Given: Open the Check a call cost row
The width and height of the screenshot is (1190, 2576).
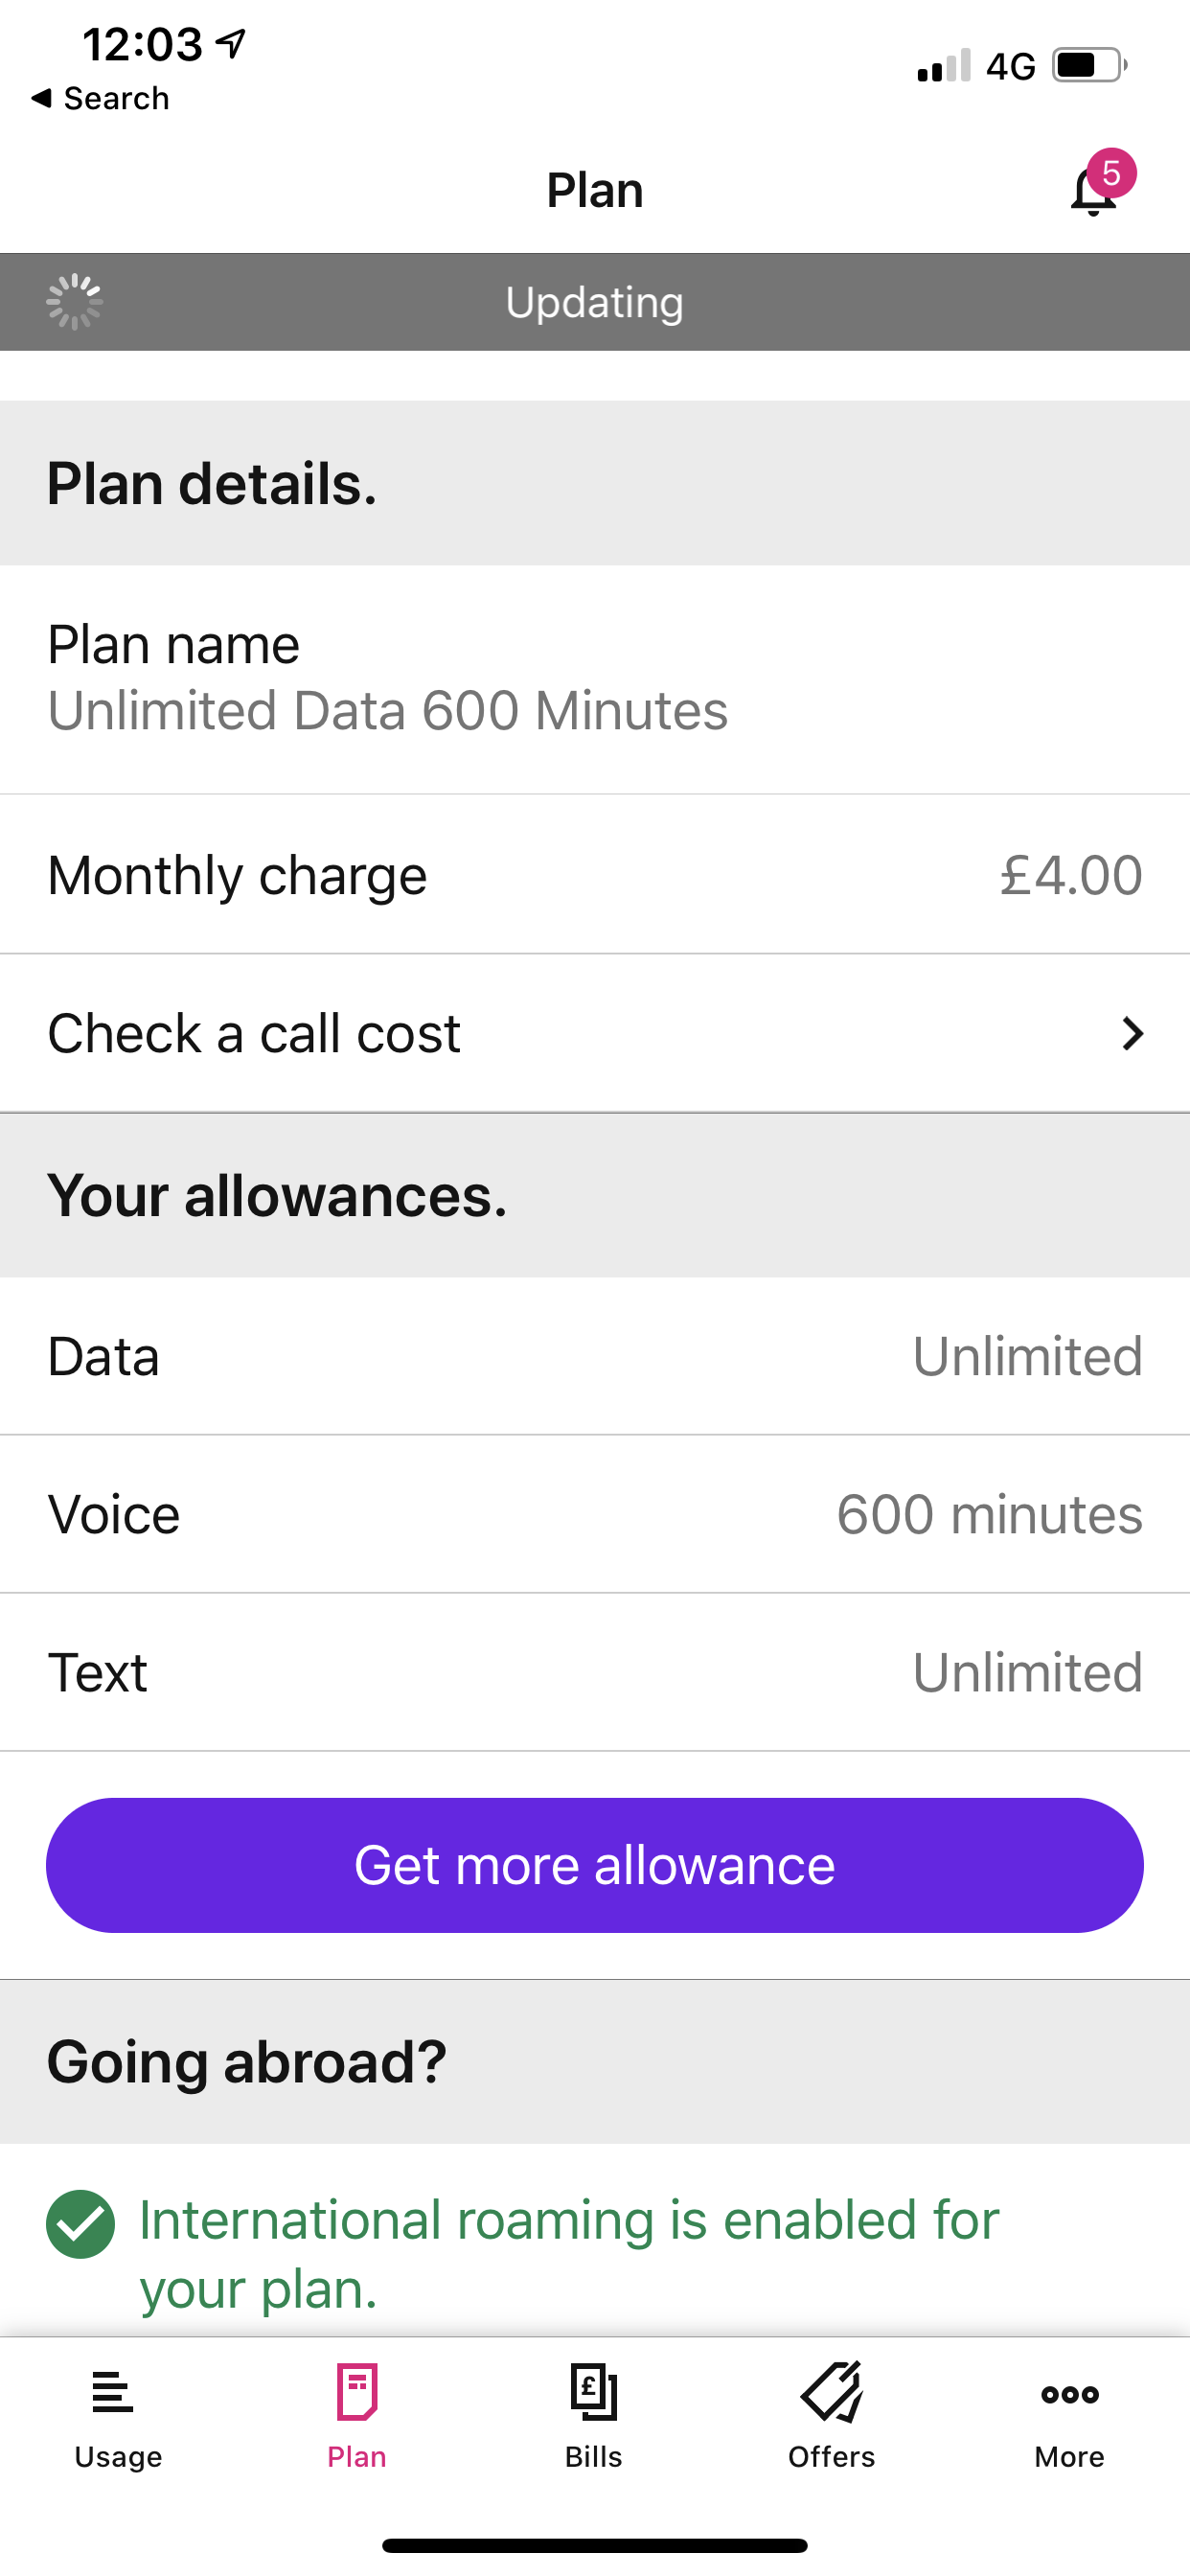Looking at the screenshot, I should (x=595, y=1033).
